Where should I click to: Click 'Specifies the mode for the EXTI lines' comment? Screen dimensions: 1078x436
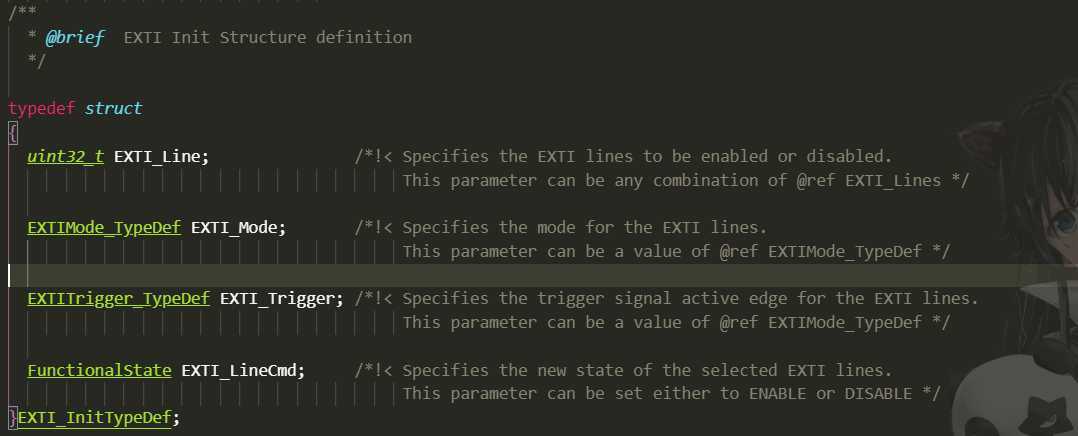click(584, 227)
